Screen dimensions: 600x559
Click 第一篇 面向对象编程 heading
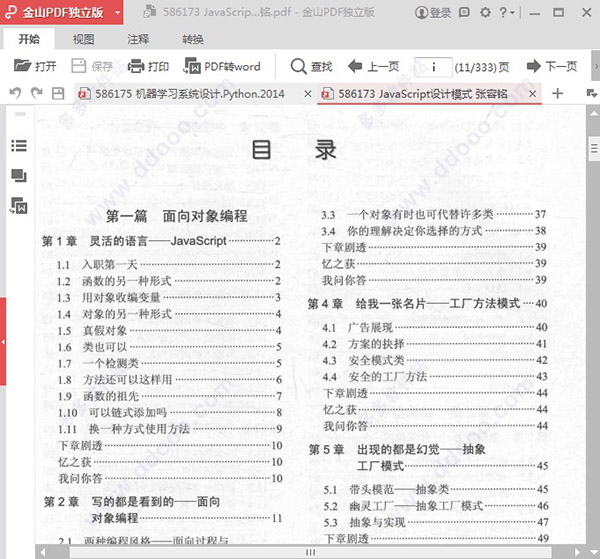pyautogui.click(x=176, y=216)
